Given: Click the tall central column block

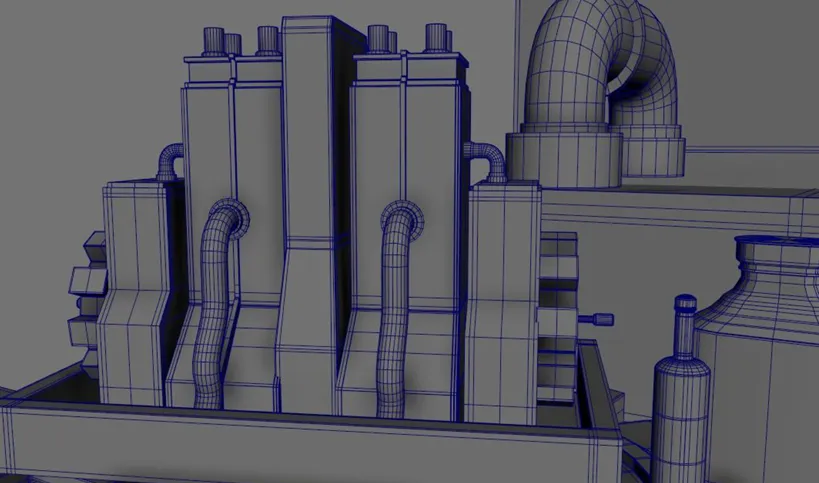Looking at the screenshot, I should [309, 214].
